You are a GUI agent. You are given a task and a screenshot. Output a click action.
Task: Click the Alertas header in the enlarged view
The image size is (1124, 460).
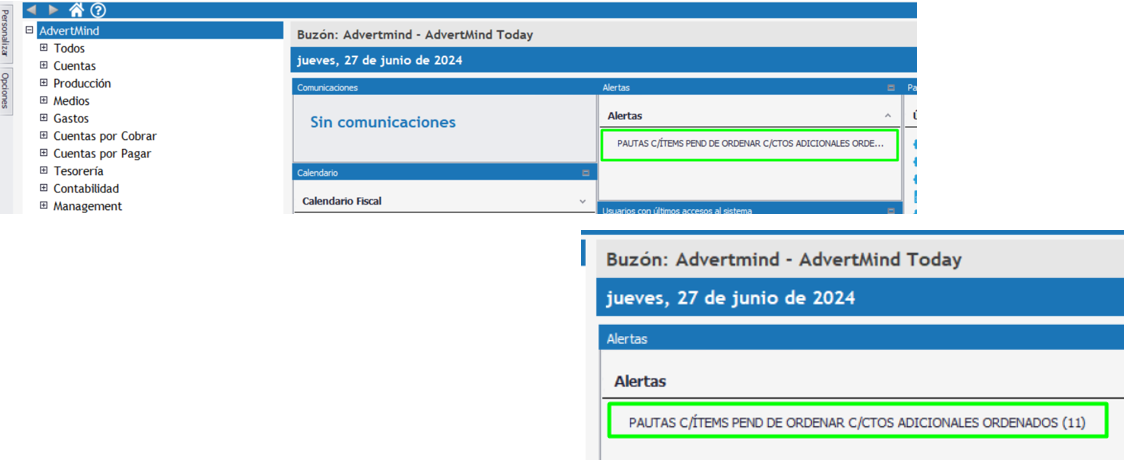coord(860,339)
